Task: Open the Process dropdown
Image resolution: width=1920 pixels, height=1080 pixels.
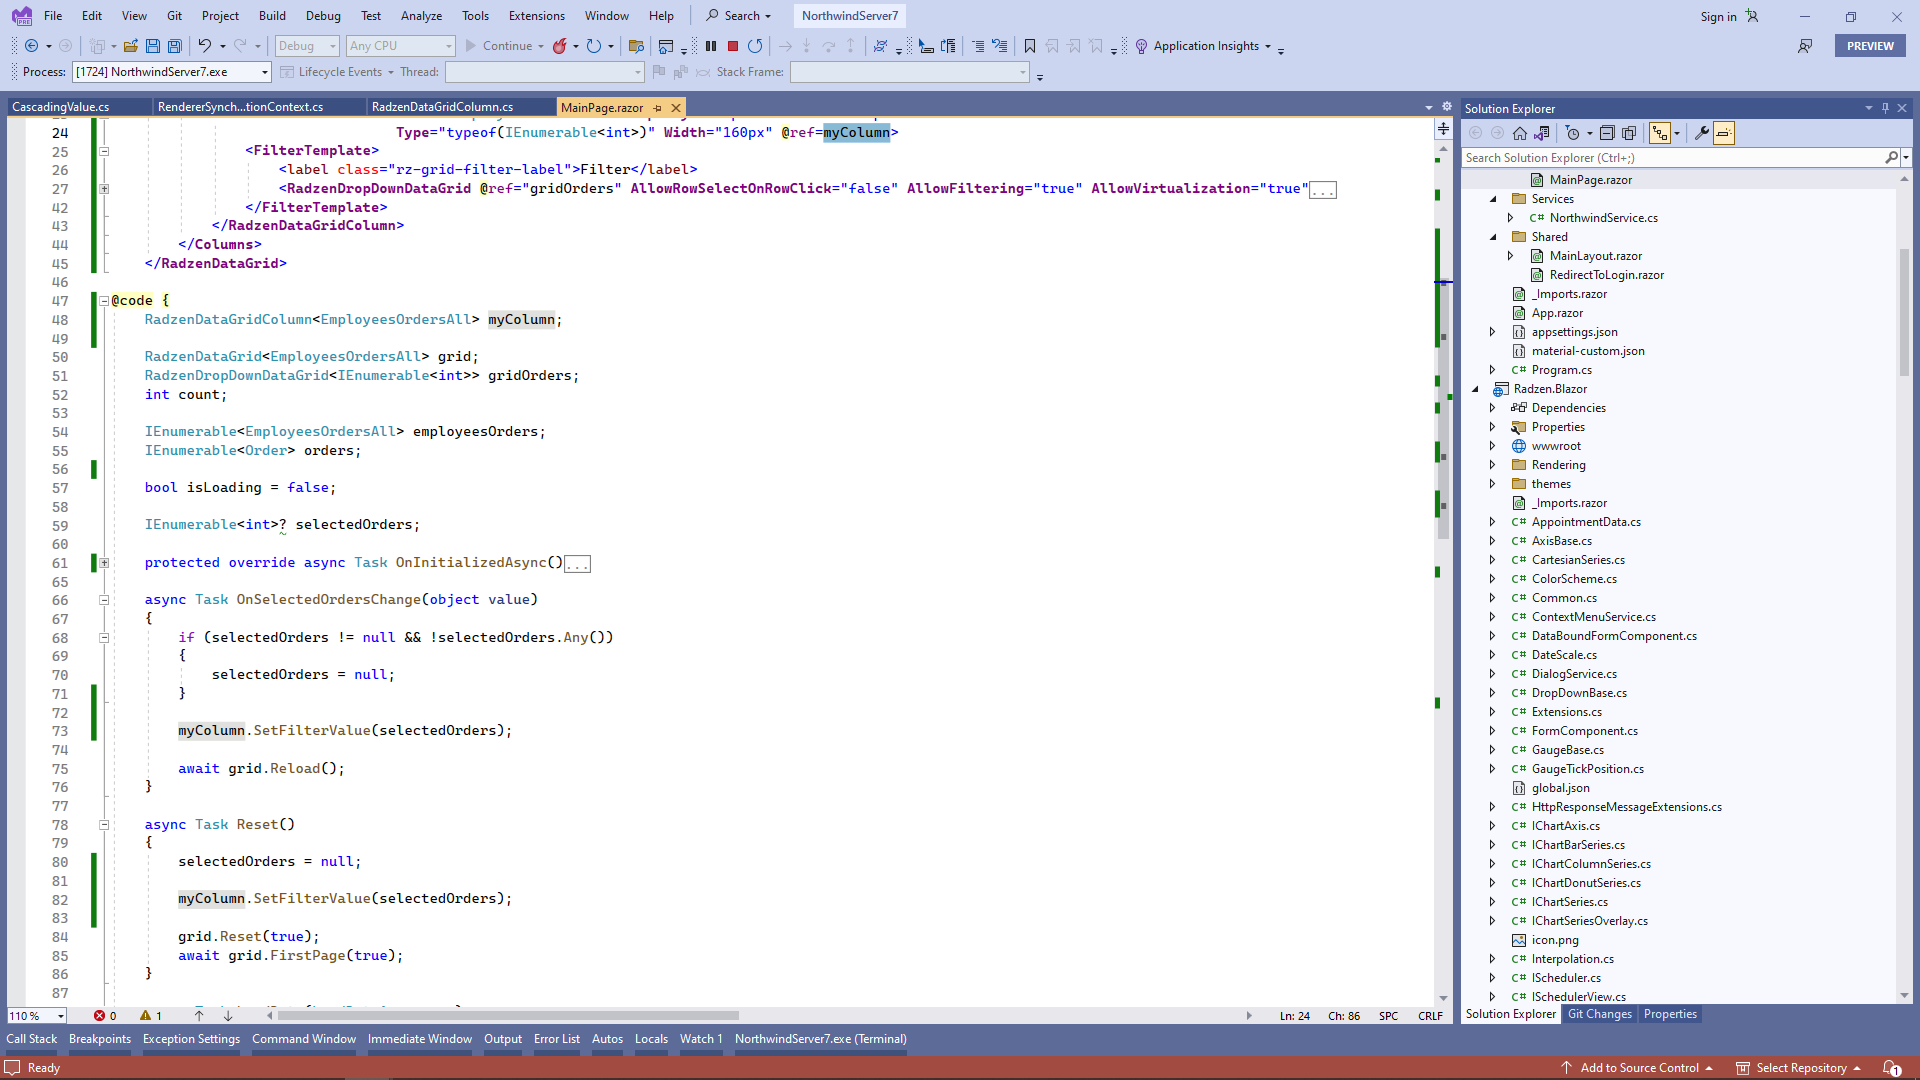Action: click(x=265, y=72)
